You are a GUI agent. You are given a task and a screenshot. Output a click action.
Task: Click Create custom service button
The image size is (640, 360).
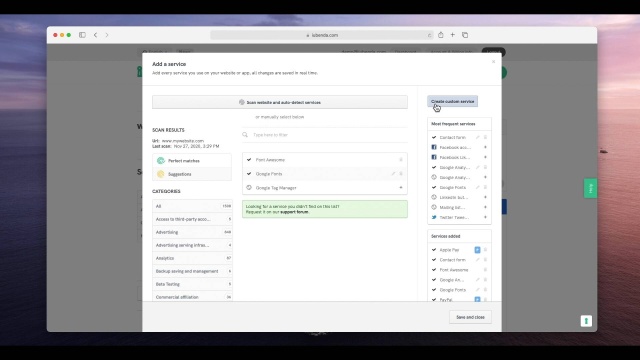[452, 101]
